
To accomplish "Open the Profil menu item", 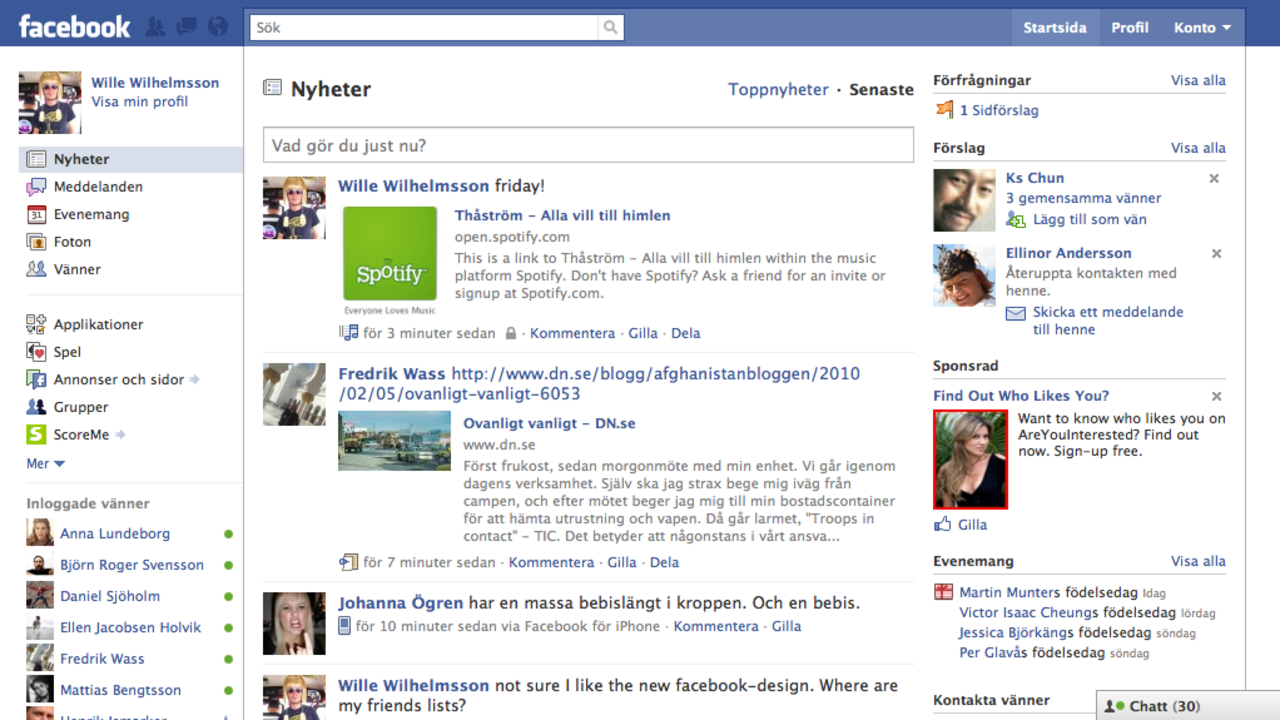I will (x=1130, y=27).
